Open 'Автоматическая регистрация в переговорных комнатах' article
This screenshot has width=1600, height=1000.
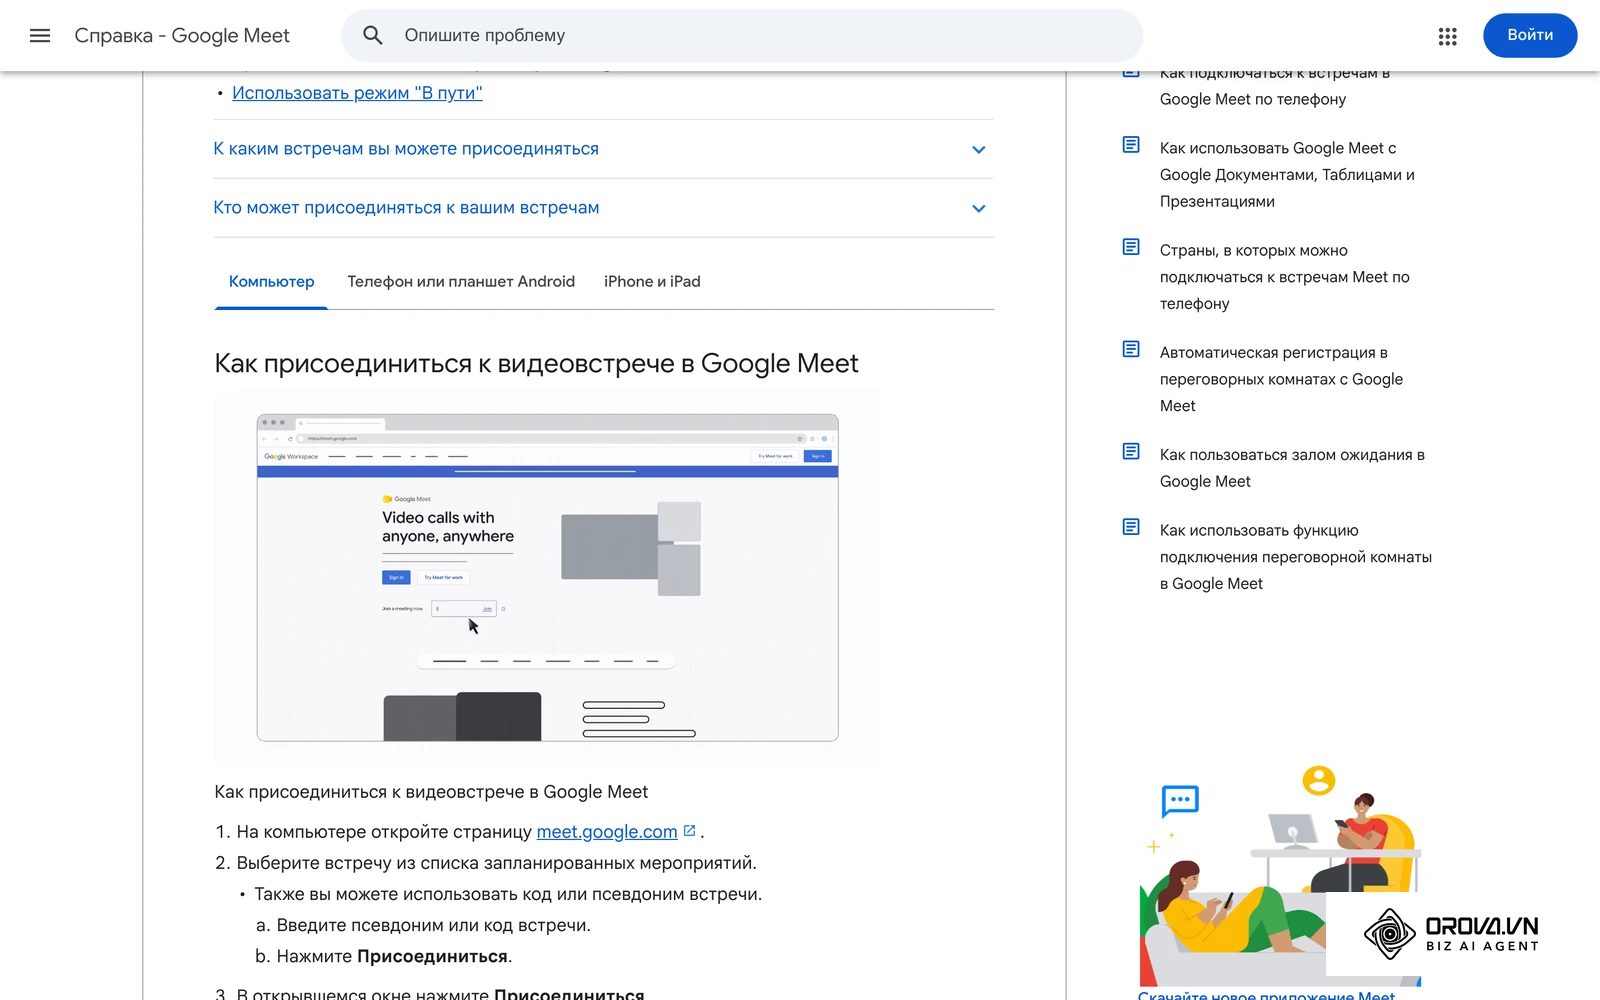click(x=1281, y=379)
